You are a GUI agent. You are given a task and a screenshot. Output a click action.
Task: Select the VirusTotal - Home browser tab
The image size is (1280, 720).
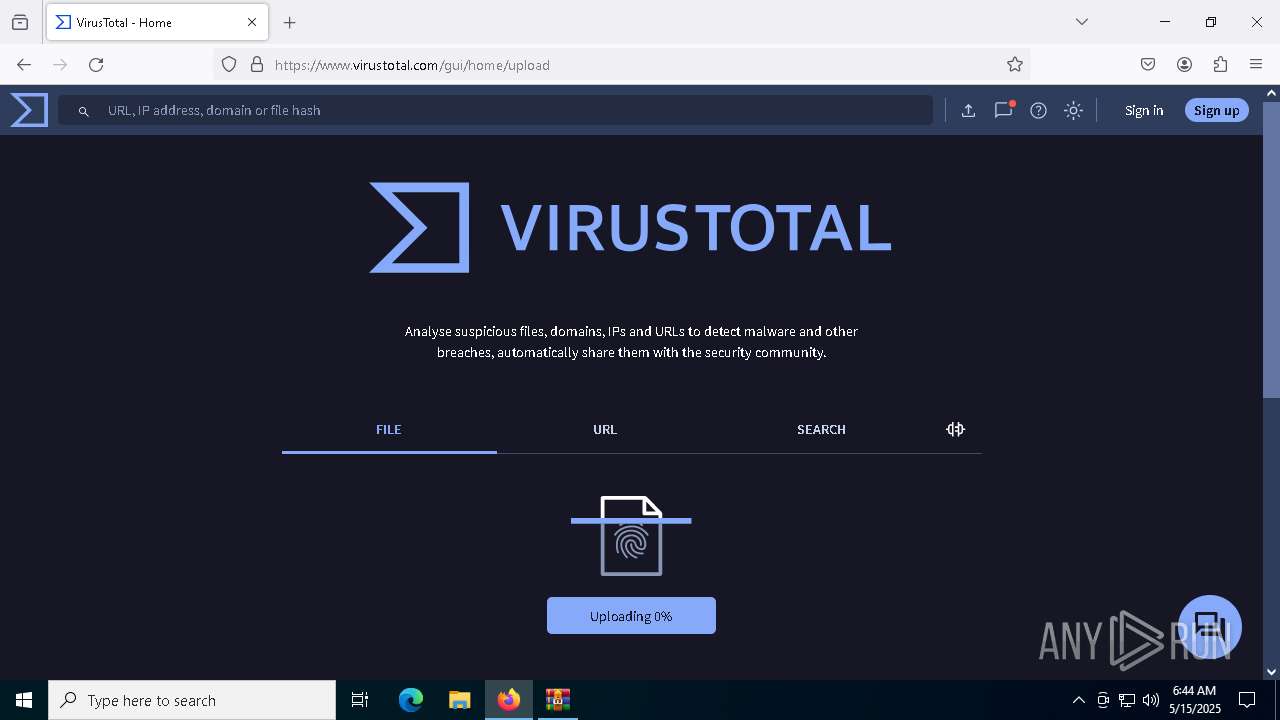[157, 22]
